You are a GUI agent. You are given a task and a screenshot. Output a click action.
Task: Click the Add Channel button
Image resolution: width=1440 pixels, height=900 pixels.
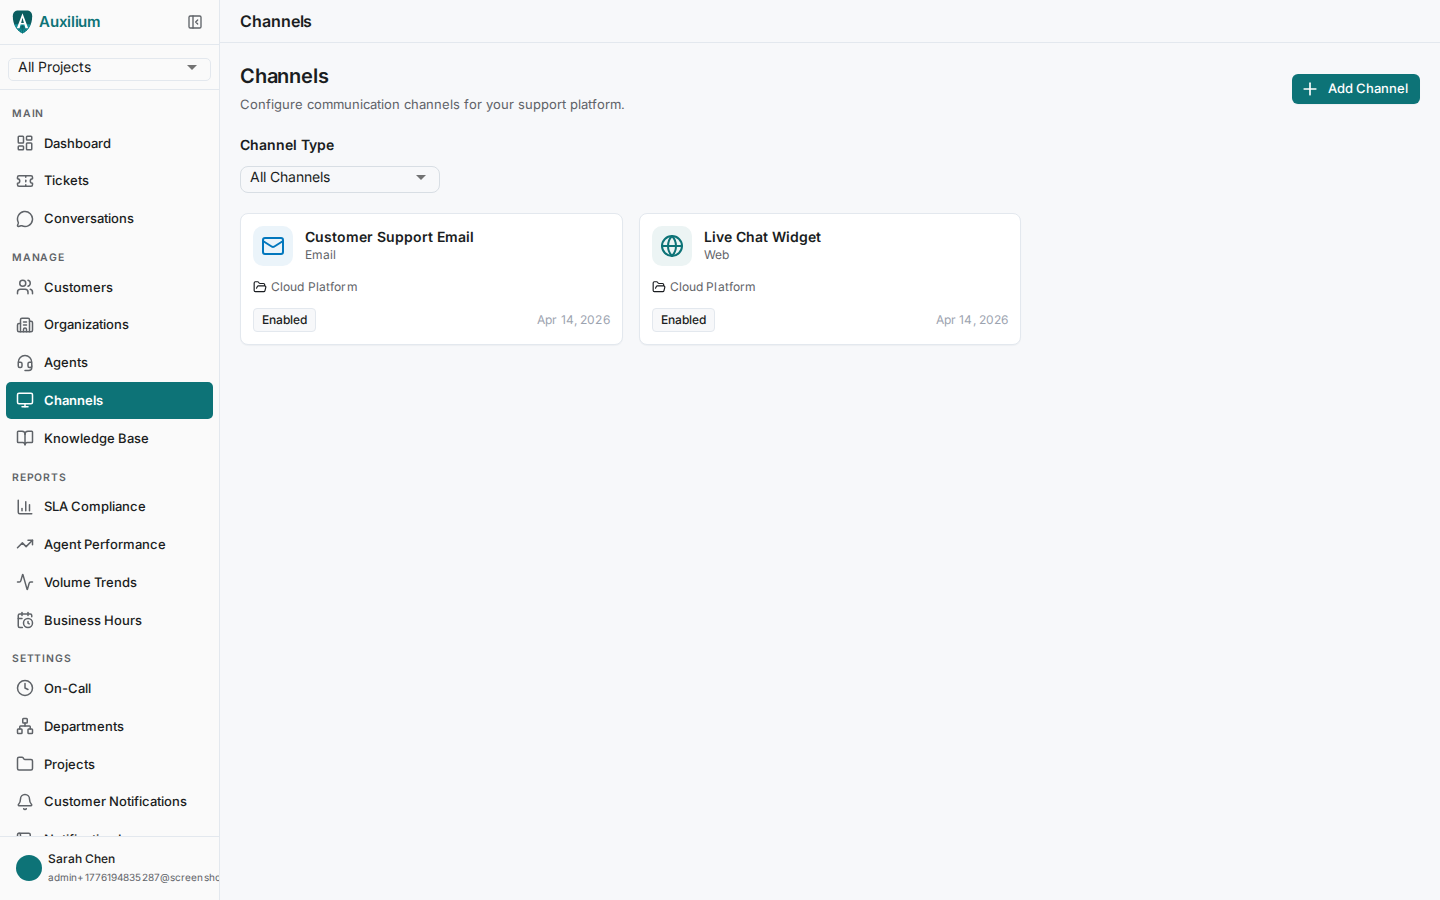click(x=1355, y=89)
